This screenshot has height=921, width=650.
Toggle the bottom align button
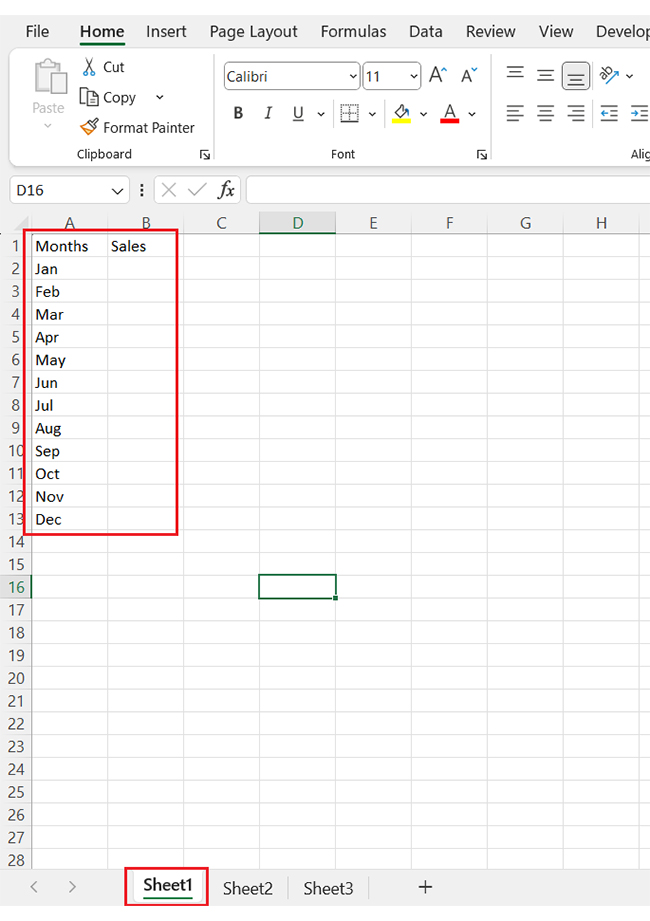(575, 75)
